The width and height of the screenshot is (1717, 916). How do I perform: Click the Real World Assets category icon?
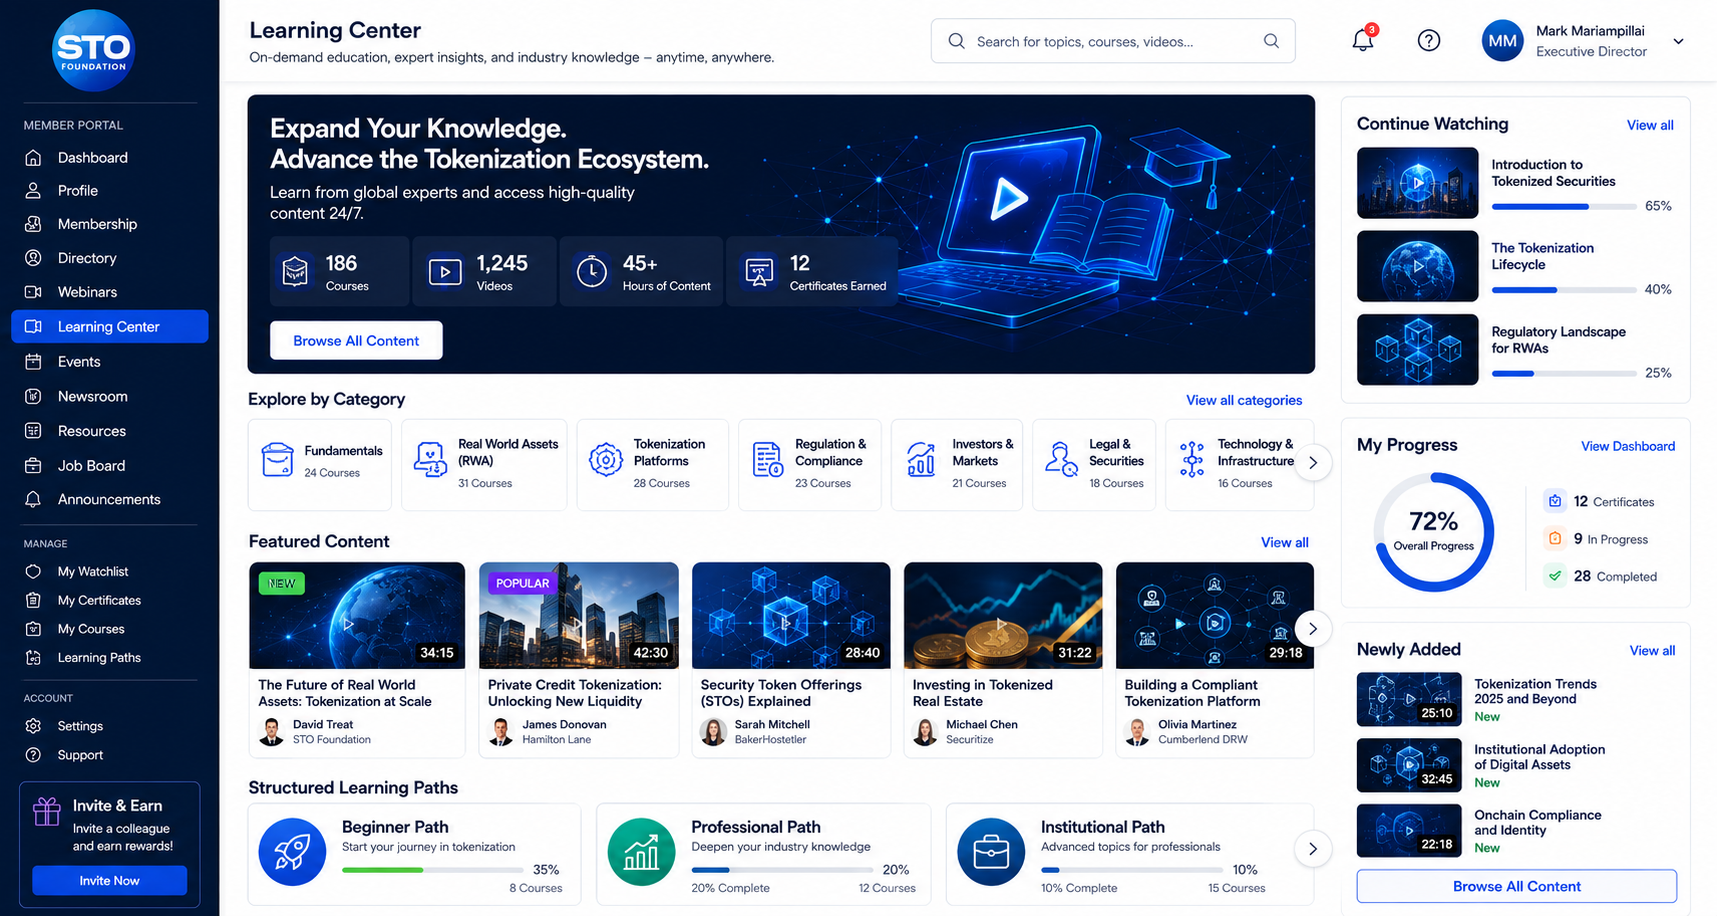(430, 460)
